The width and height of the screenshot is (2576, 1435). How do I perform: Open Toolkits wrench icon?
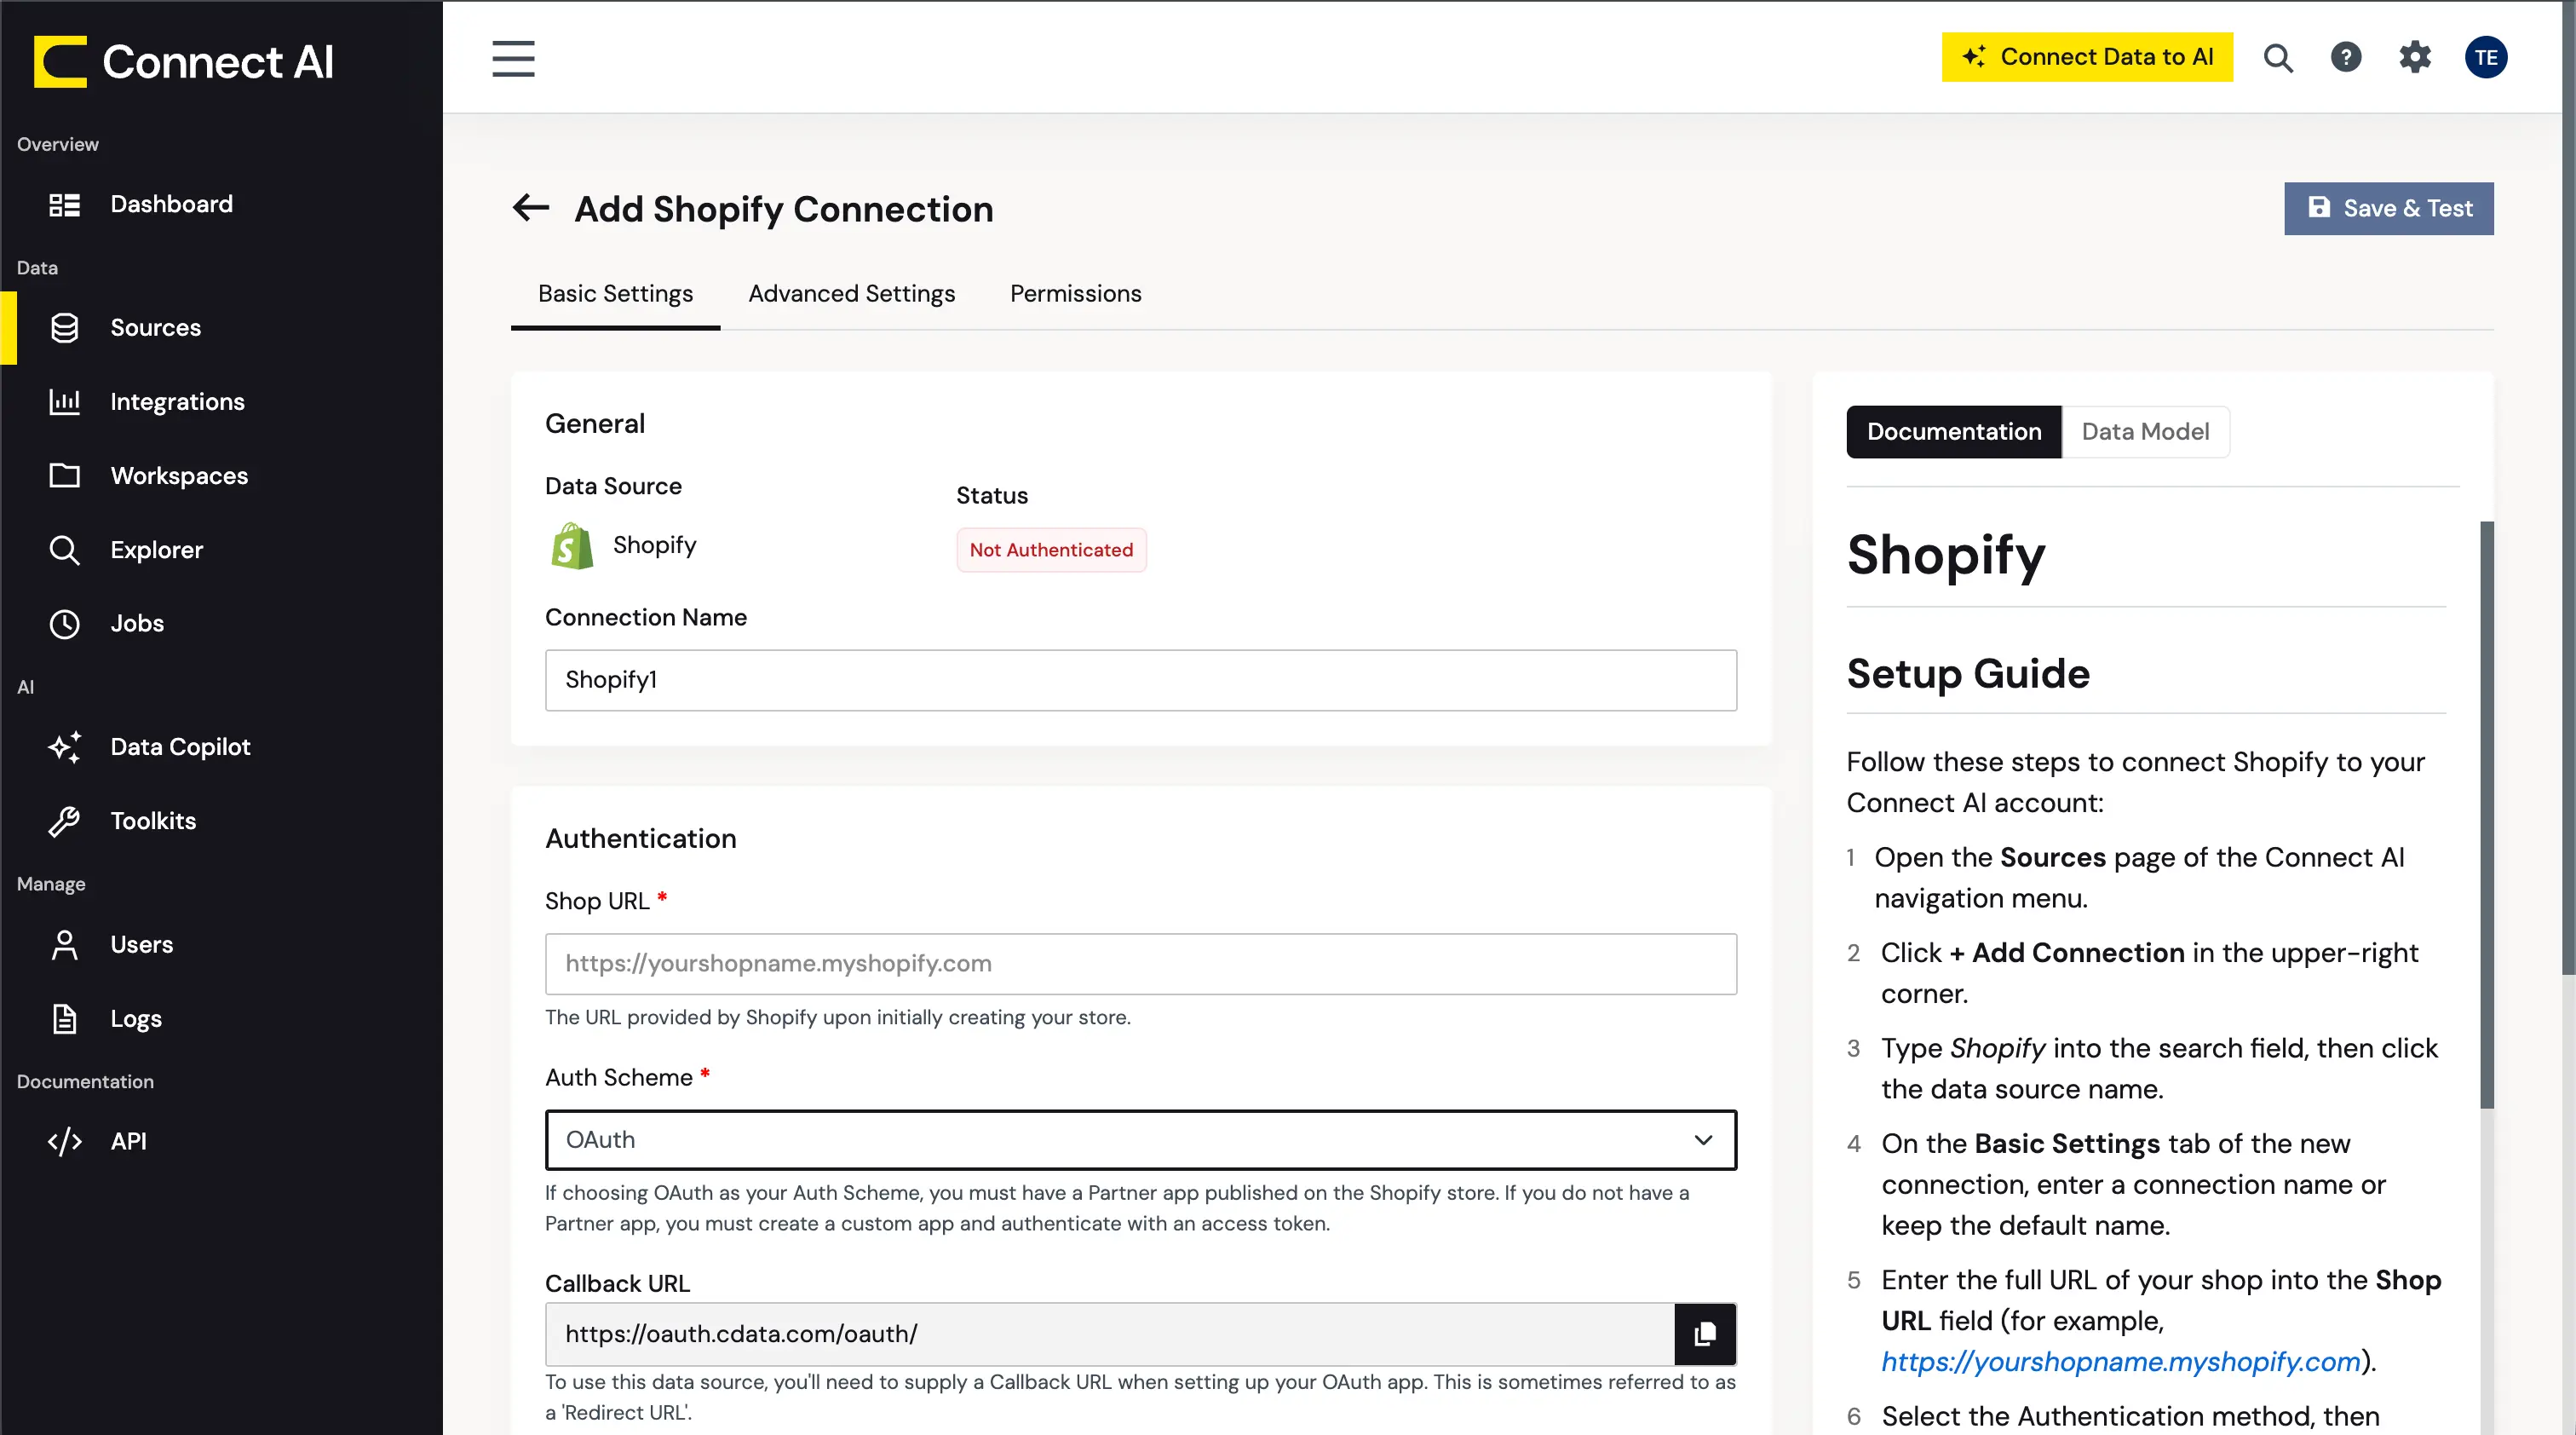[x=65, y=821]
